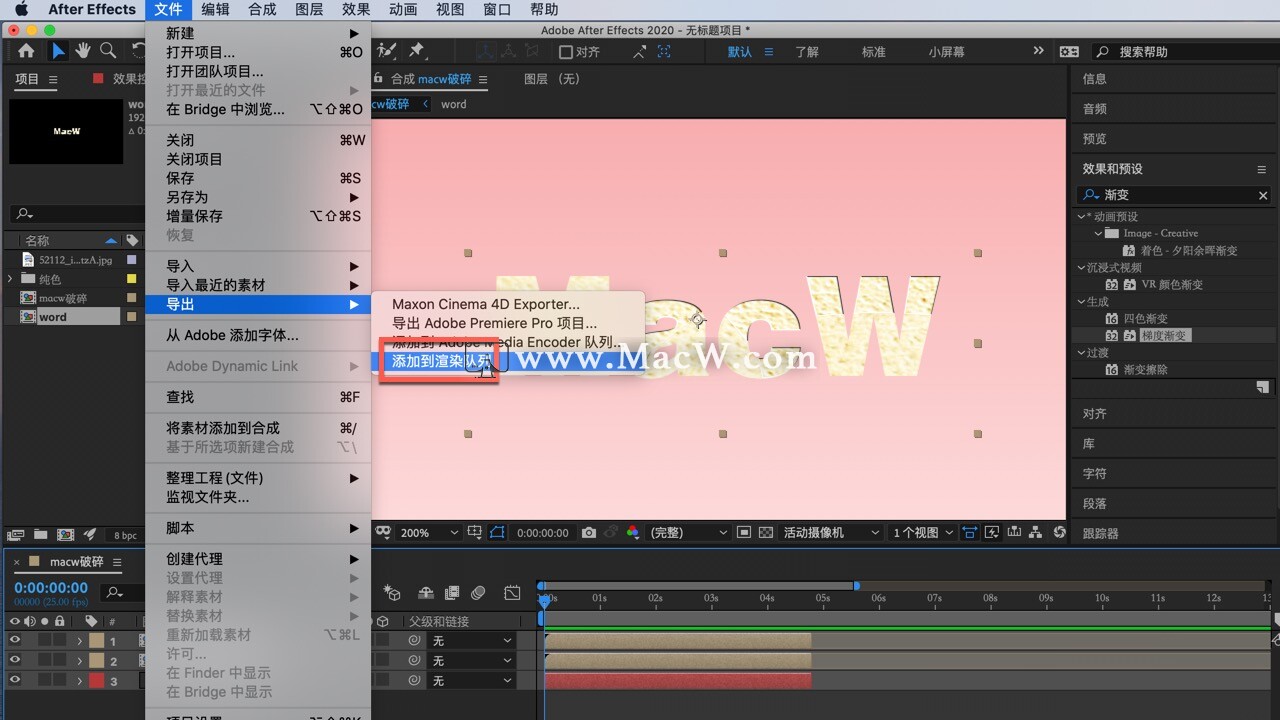Screen dimensions: 1280x720
Task: Toggle the transparency grid icon
Action: pos(766,533)
